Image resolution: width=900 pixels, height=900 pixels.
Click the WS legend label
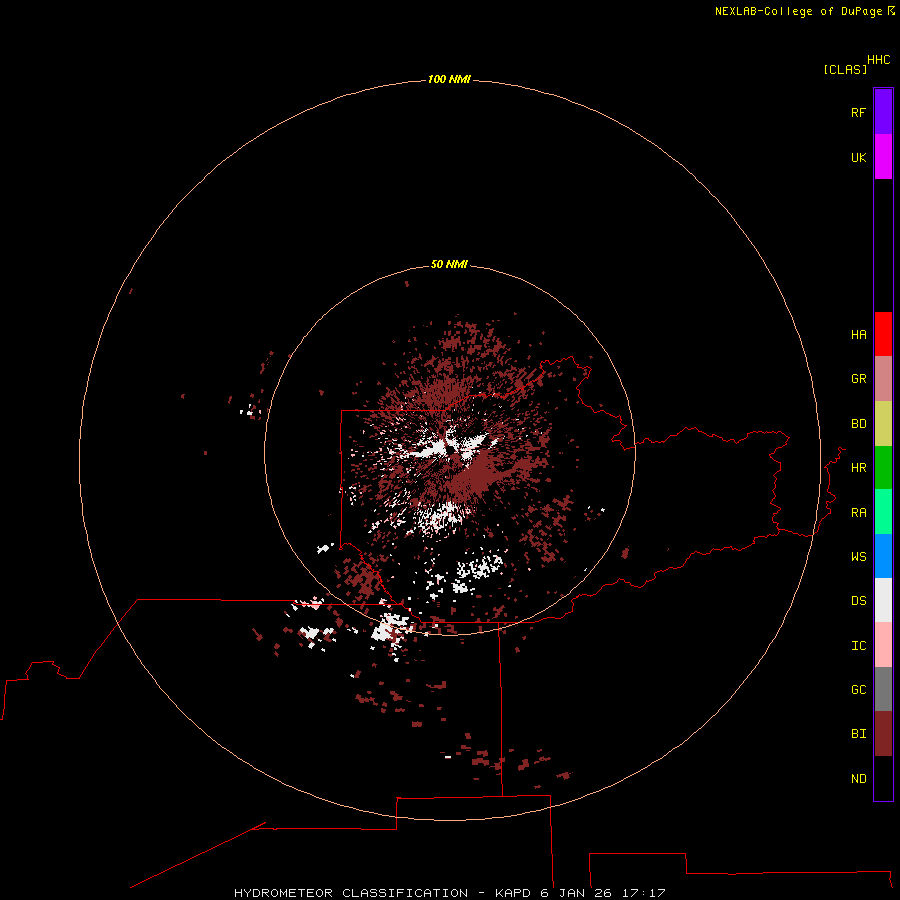coord(858,557)
